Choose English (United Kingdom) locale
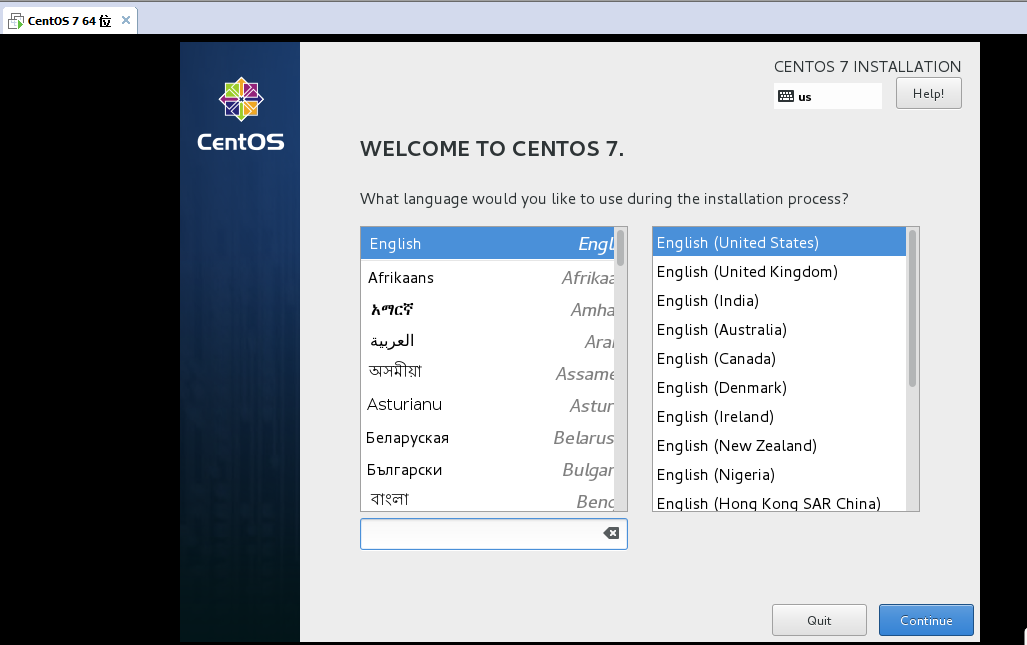Viewport: 1027px width, 645px height. [779, 272]
